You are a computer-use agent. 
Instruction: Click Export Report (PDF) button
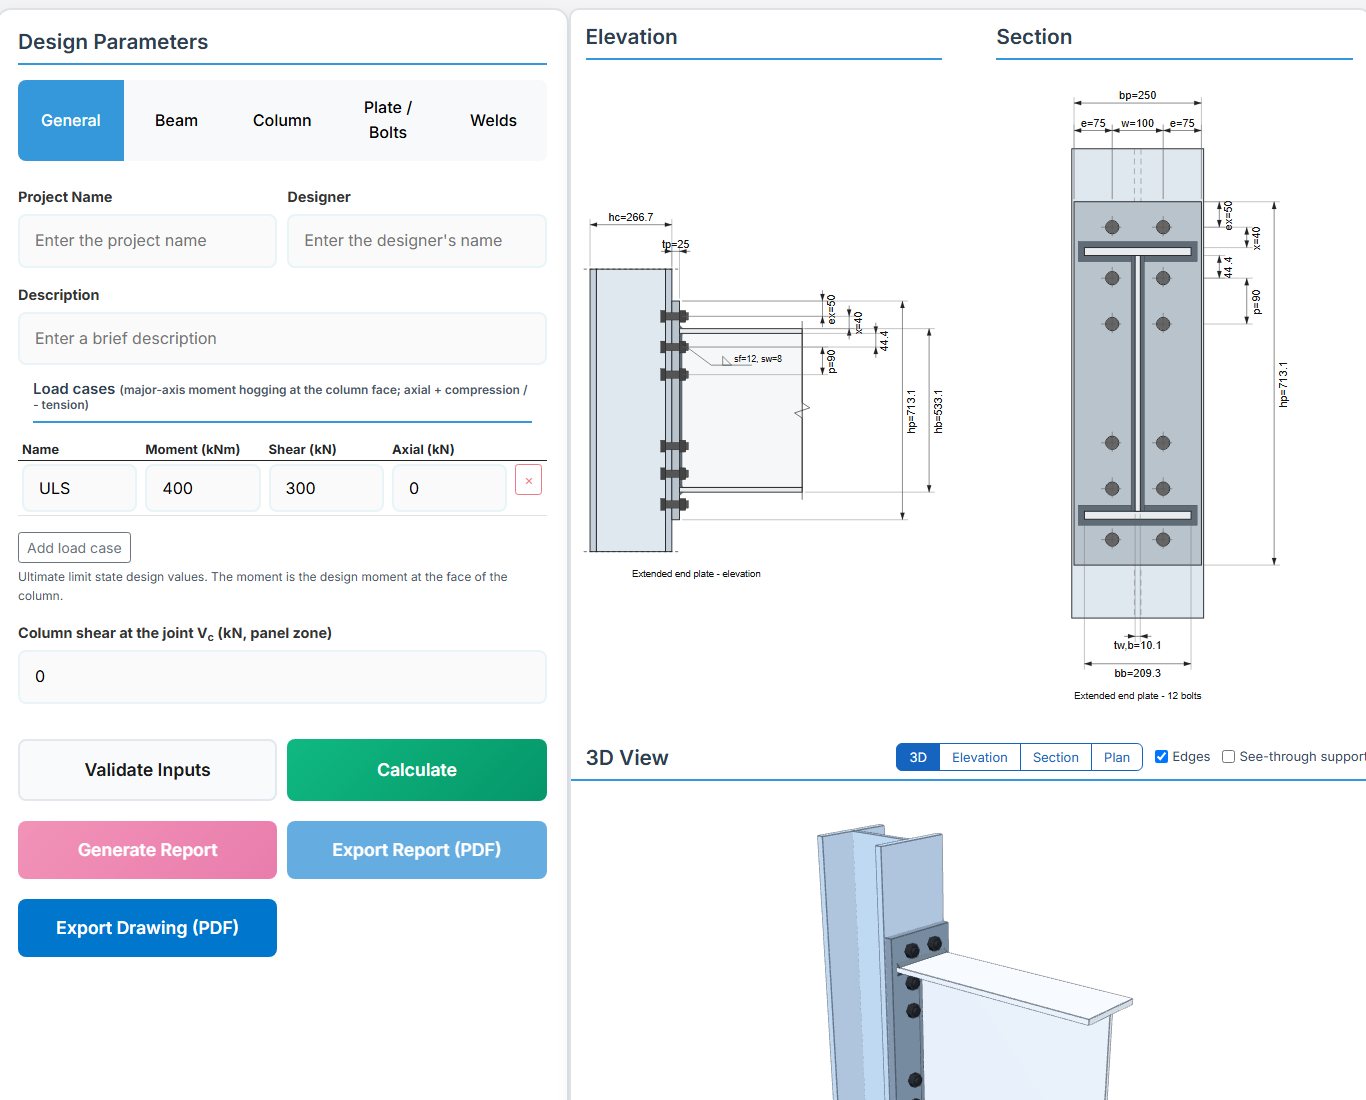tap(417, 850)
